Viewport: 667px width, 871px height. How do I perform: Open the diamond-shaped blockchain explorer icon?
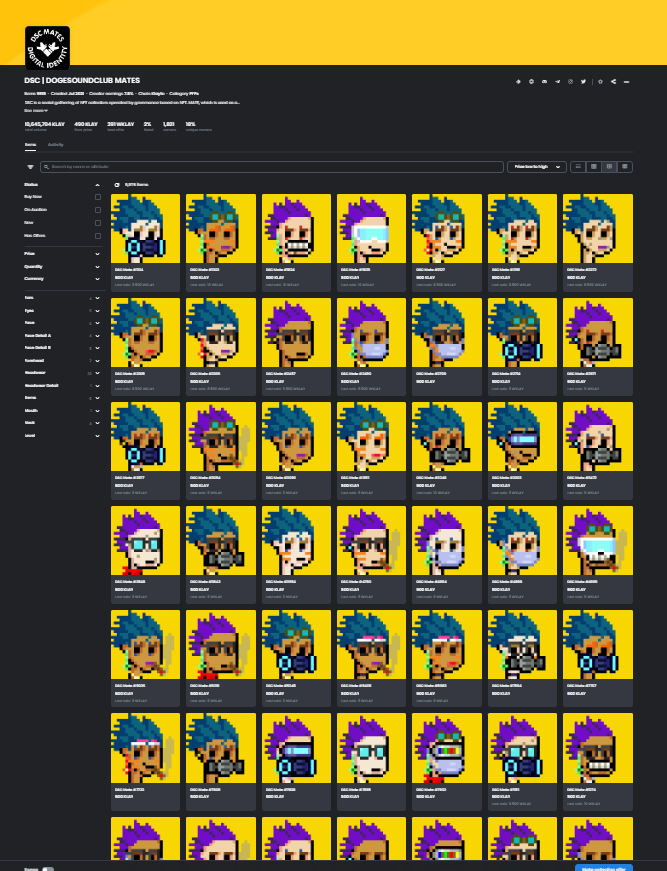(x=518, y=82)
